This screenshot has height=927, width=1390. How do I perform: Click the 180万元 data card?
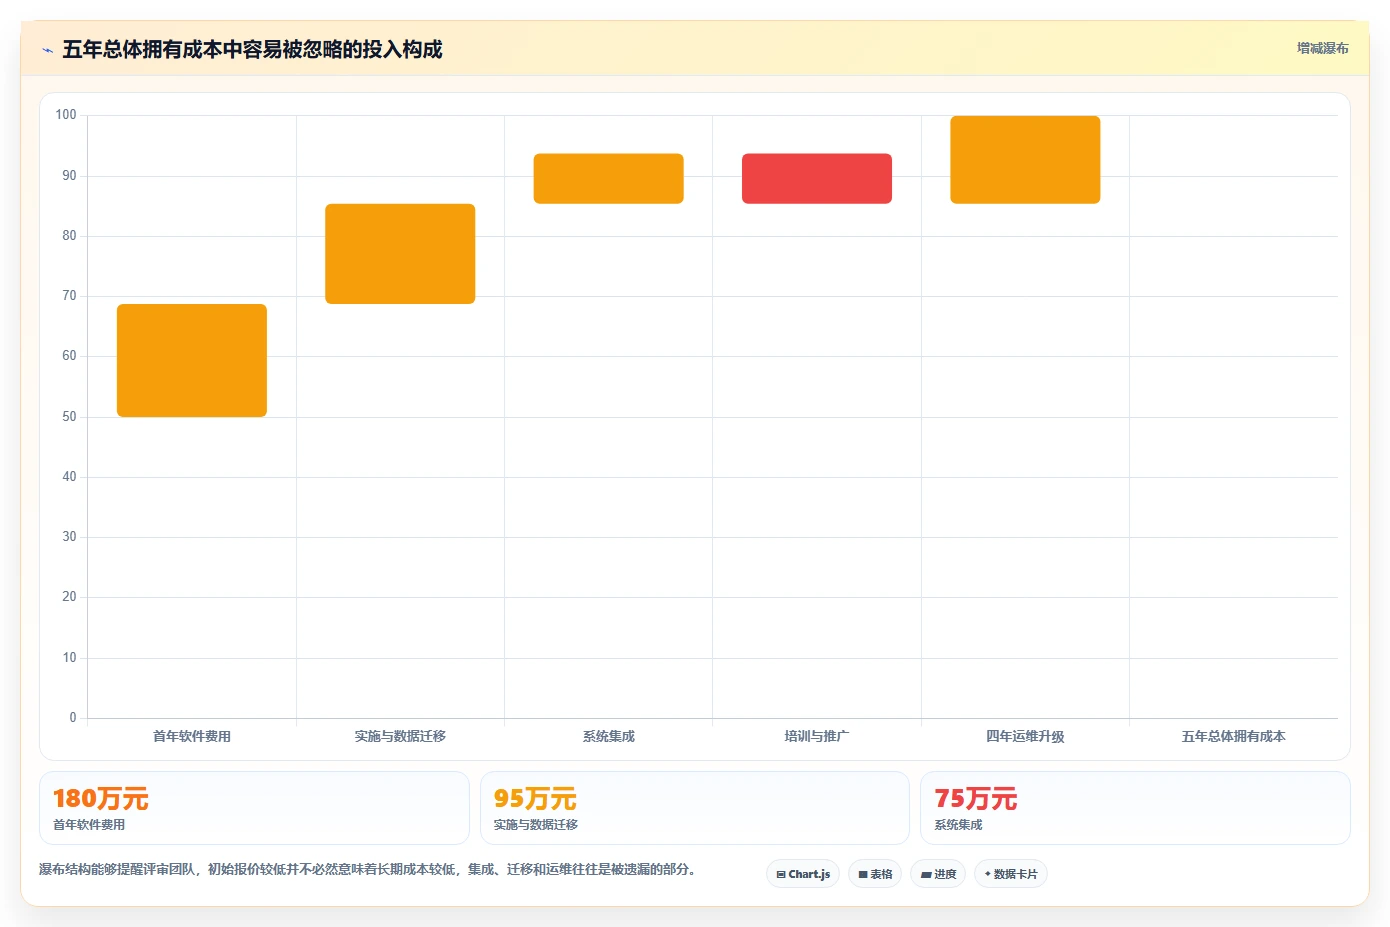[254, 808]
